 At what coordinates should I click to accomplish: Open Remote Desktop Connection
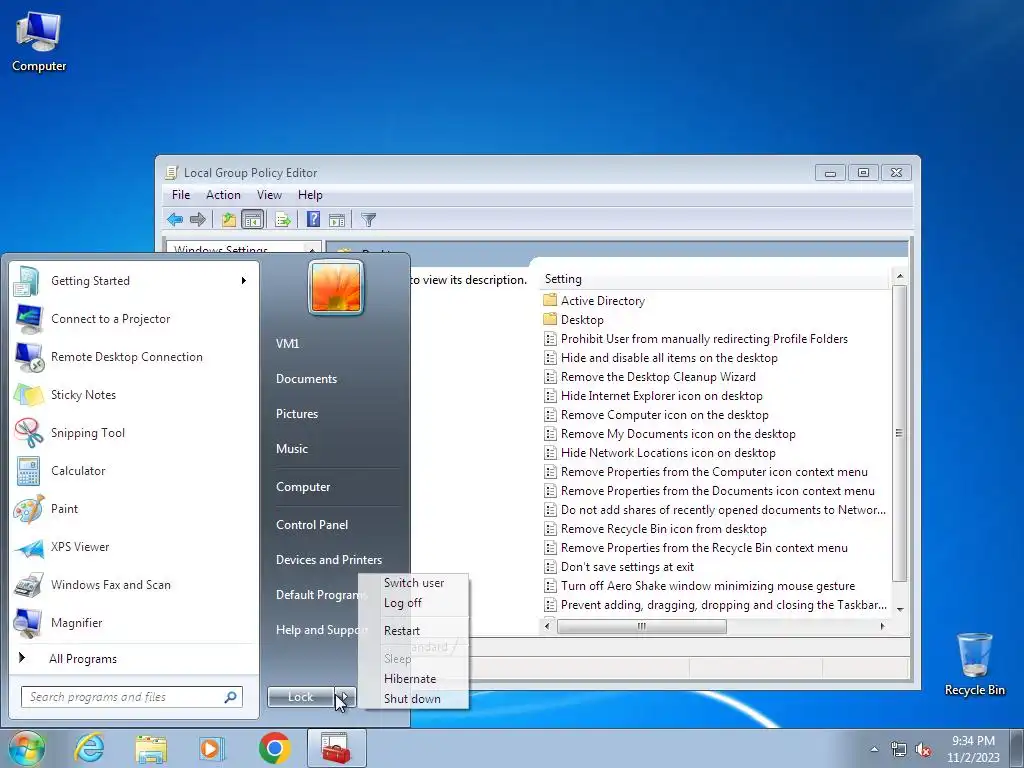[134, 357]
